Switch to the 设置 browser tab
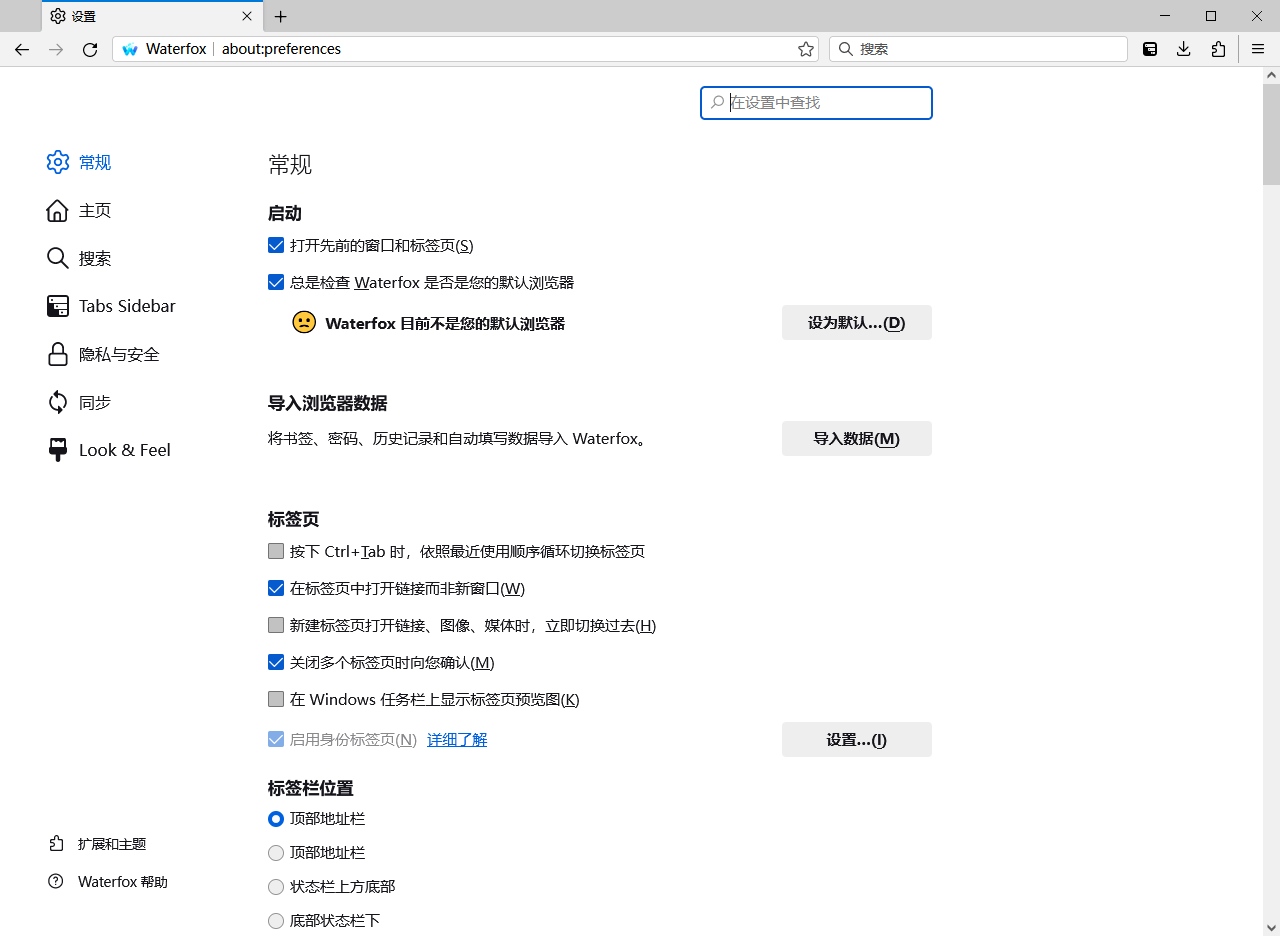Viewport: 1280px width, 936px height. [150, 16]
